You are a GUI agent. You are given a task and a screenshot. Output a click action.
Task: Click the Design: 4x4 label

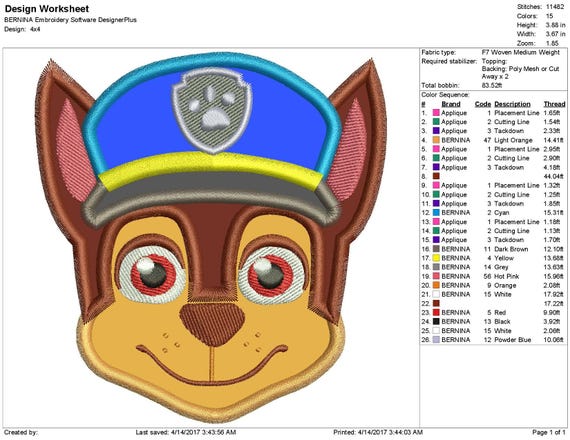pos(22,29)
